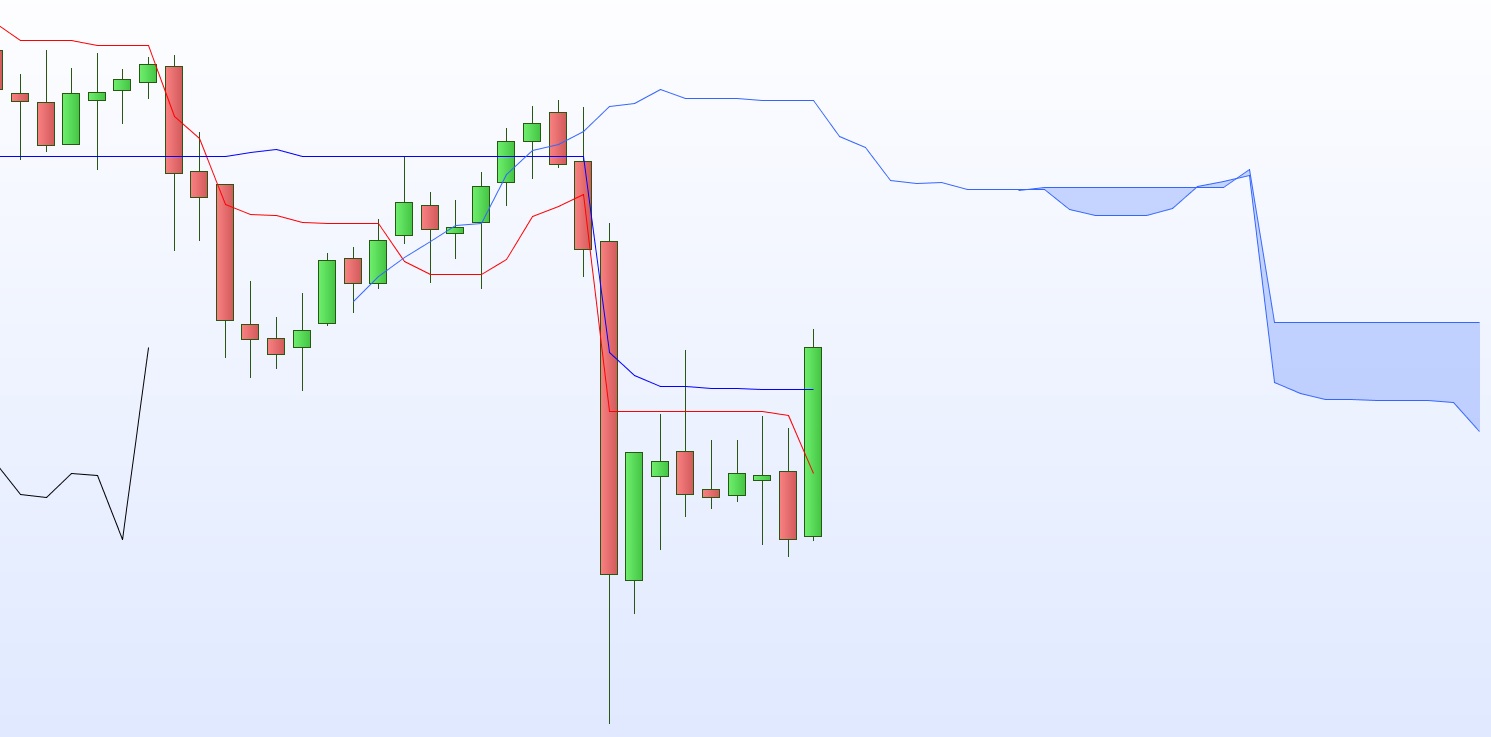Click the black lagging line's lowest dip

[x=123, y=538]
